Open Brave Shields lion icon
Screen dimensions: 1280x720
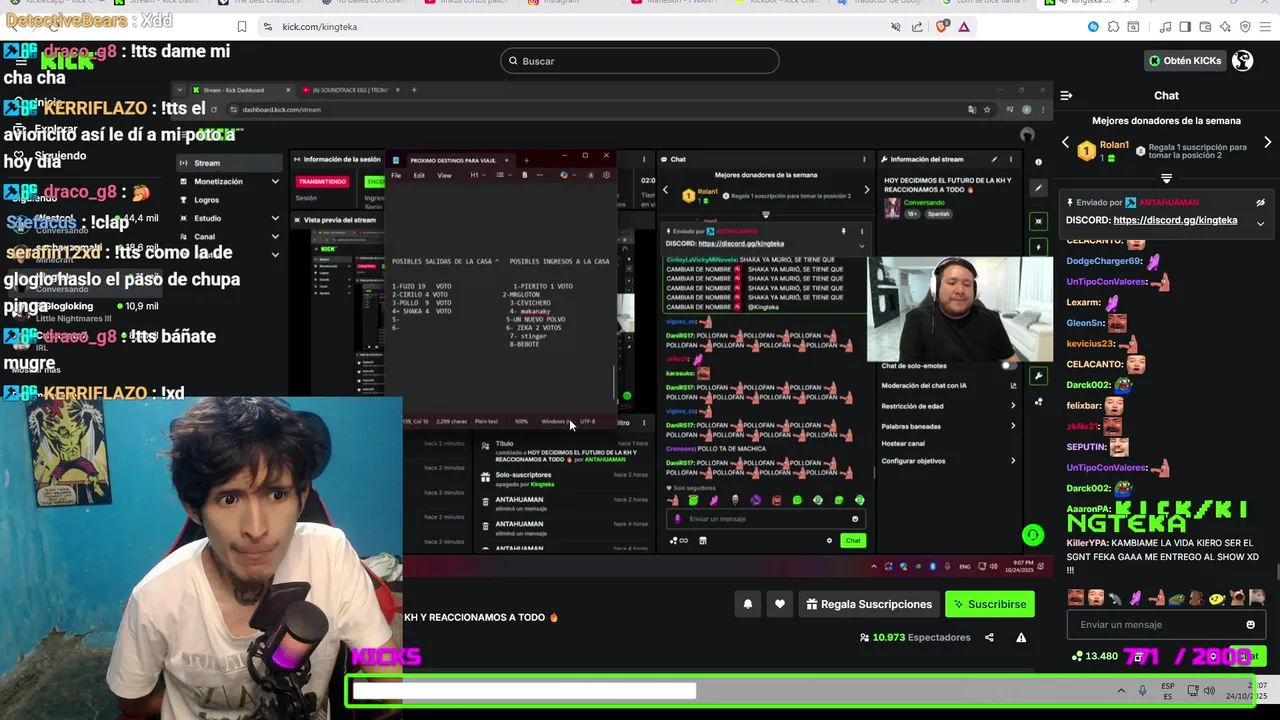pos(942,27)
